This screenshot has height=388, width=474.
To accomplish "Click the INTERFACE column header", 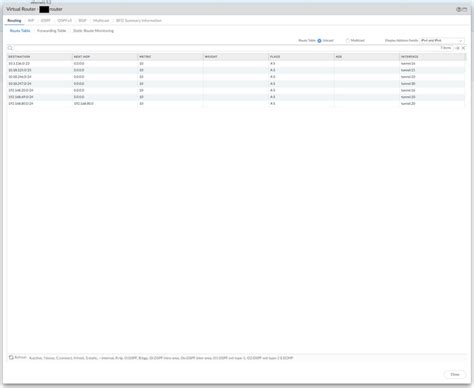I will (x=432, y=57).
